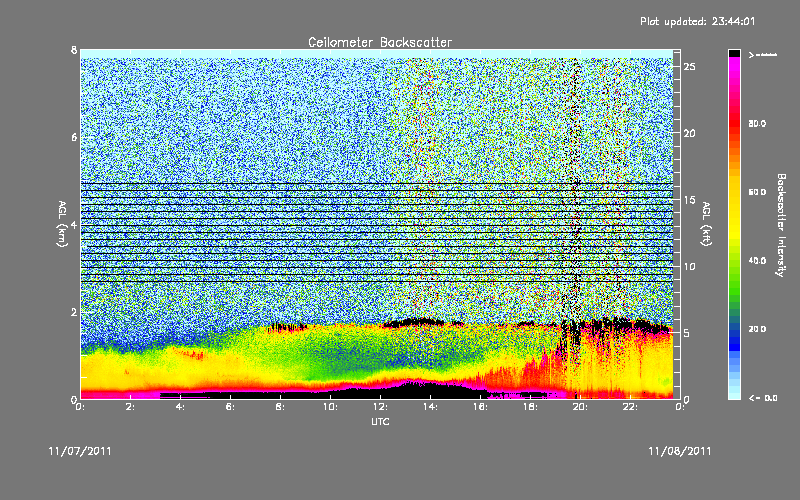
Task: Click the "22:" UTC hour tick label
Action: [x=630, y=407]
